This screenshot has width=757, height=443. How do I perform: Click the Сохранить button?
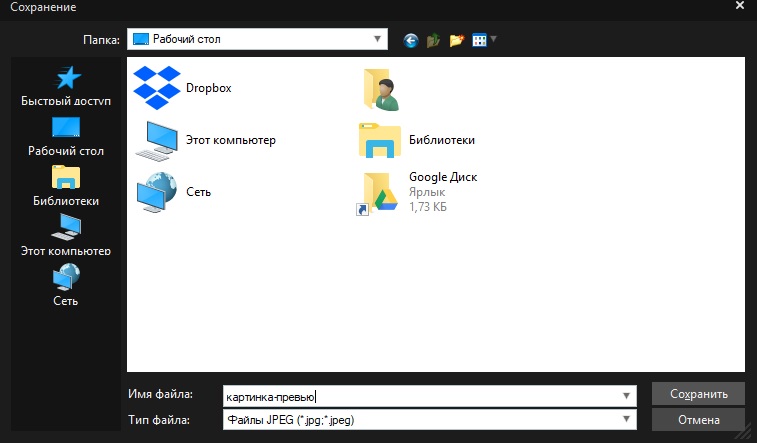click(699, 394)
